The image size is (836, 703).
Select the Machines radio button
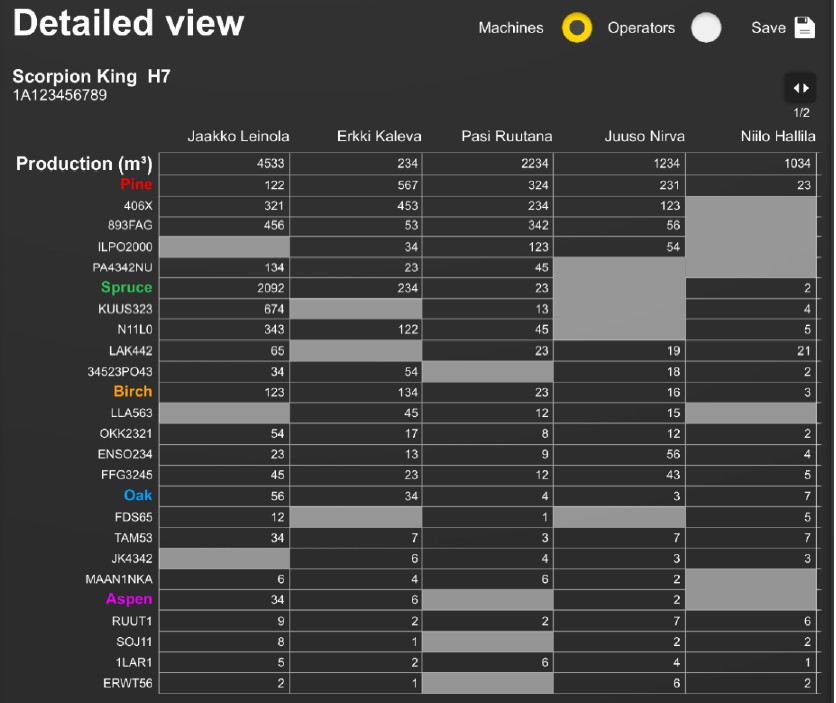click(577, 28)
